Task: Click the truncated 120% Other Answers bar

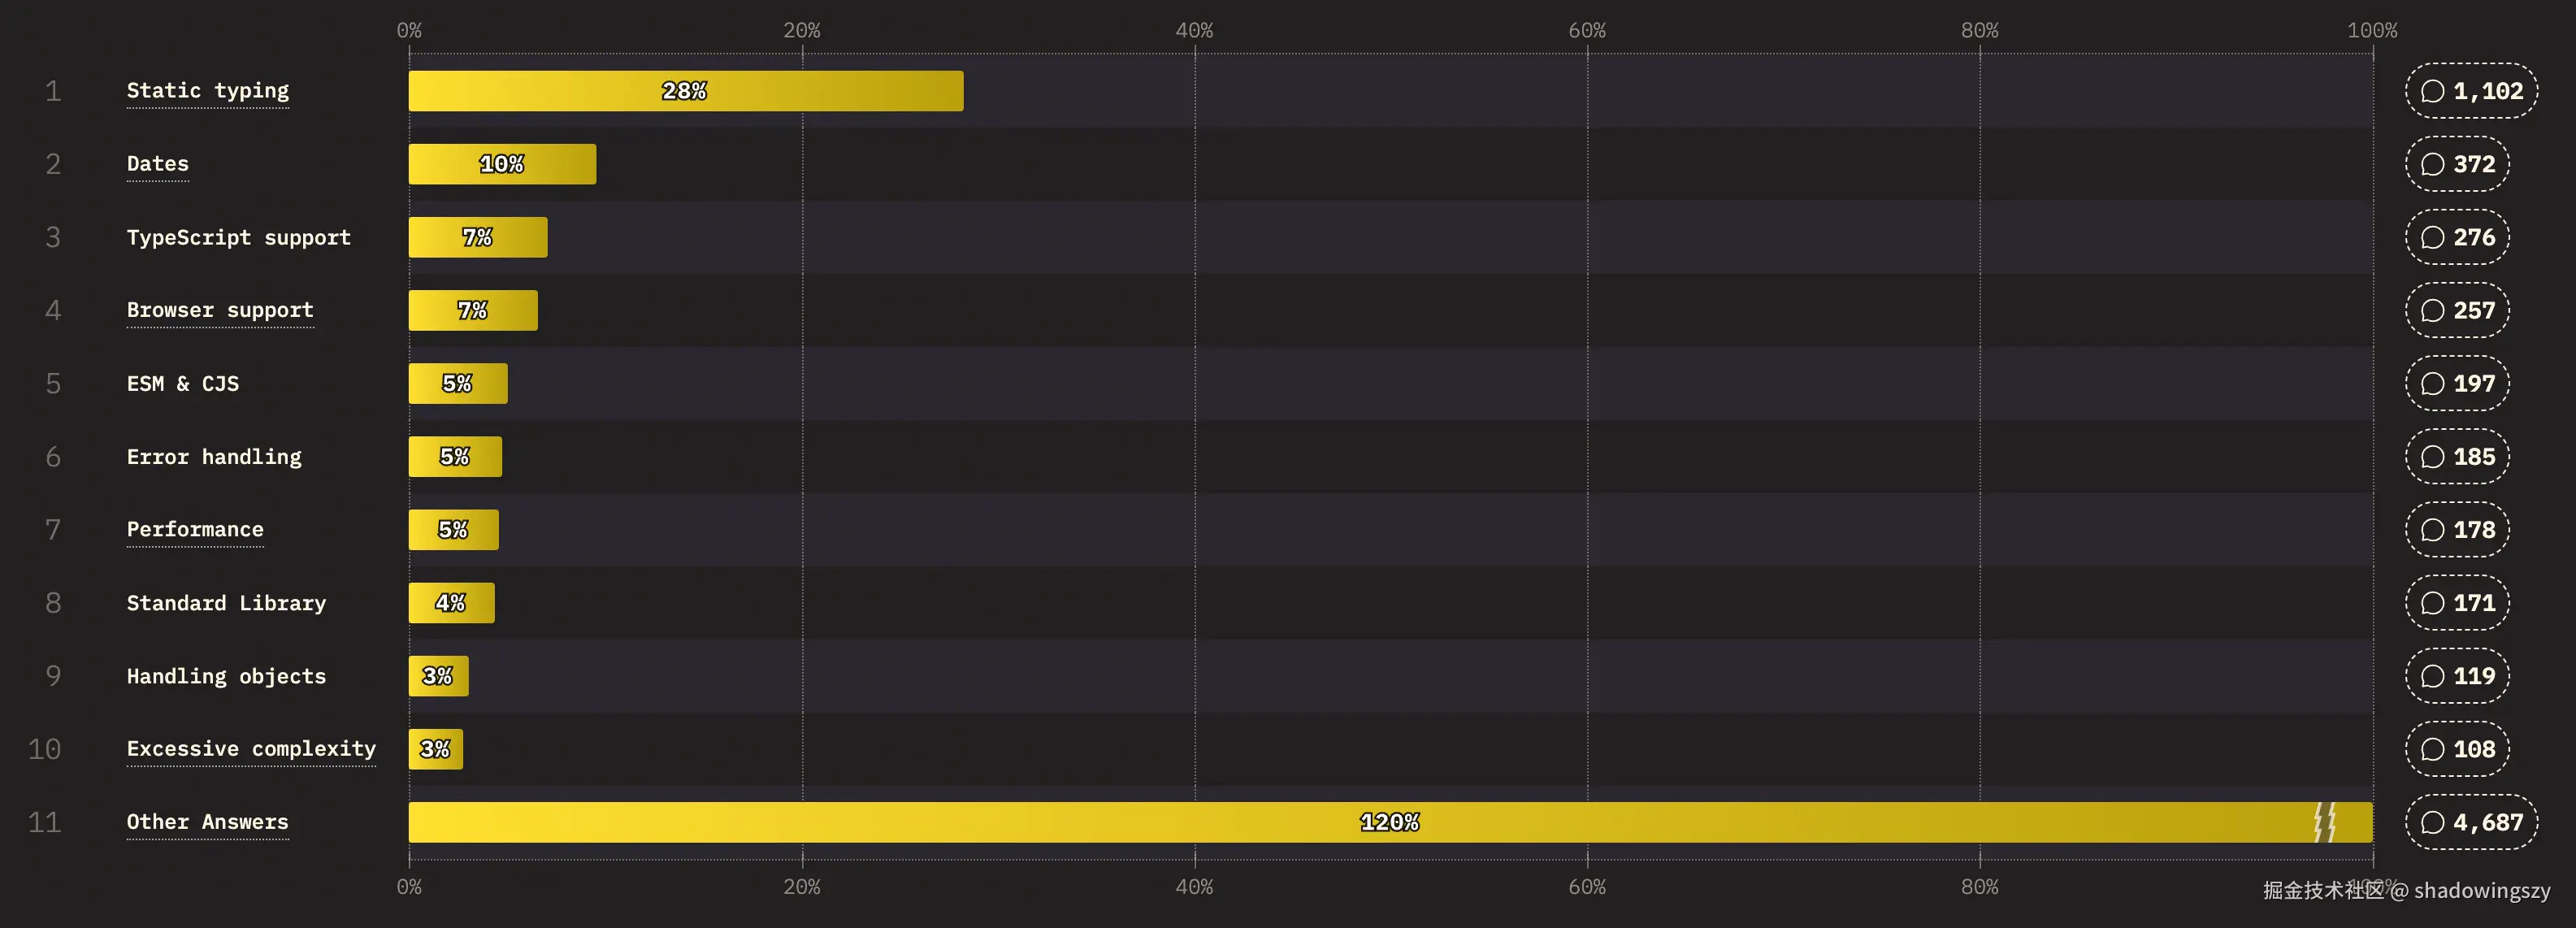Action: pos(1390,822)
